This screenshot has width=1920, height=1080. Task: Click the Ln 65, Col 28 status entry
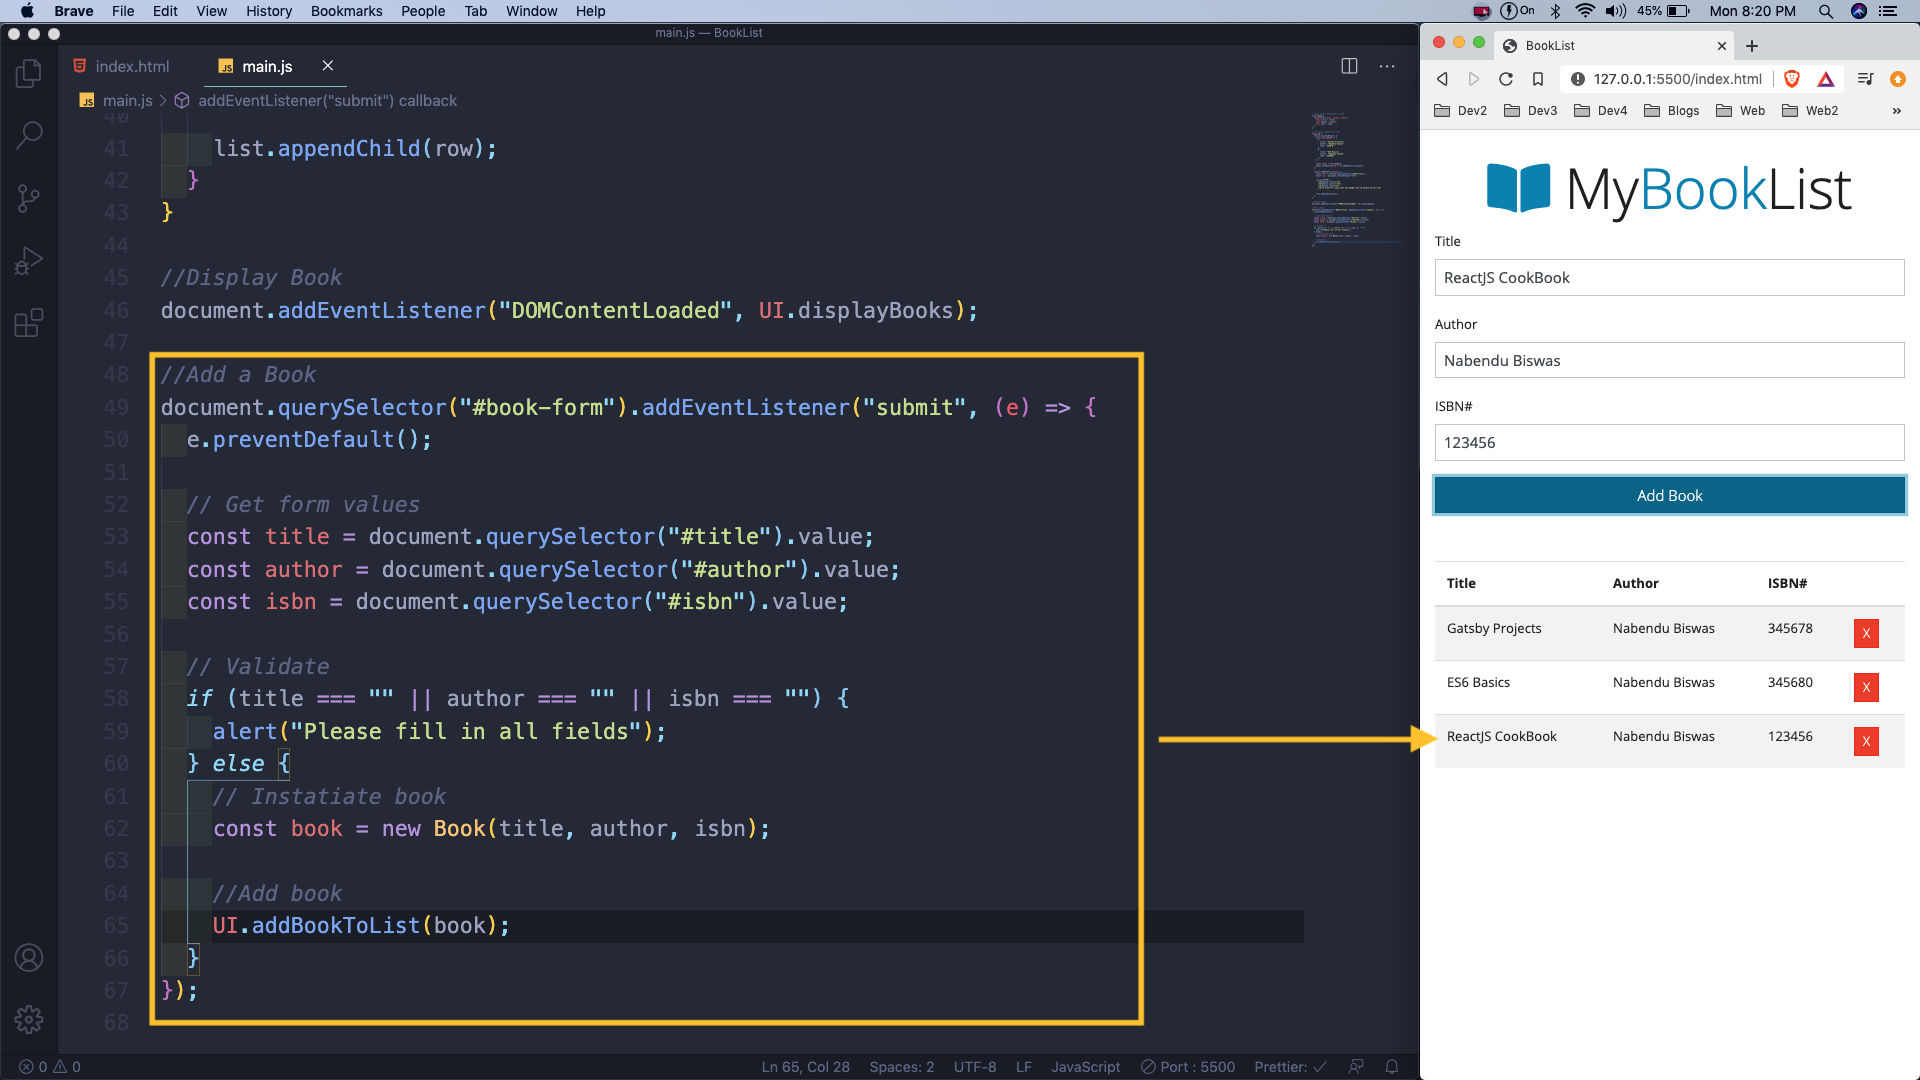tap(805, 1067)
